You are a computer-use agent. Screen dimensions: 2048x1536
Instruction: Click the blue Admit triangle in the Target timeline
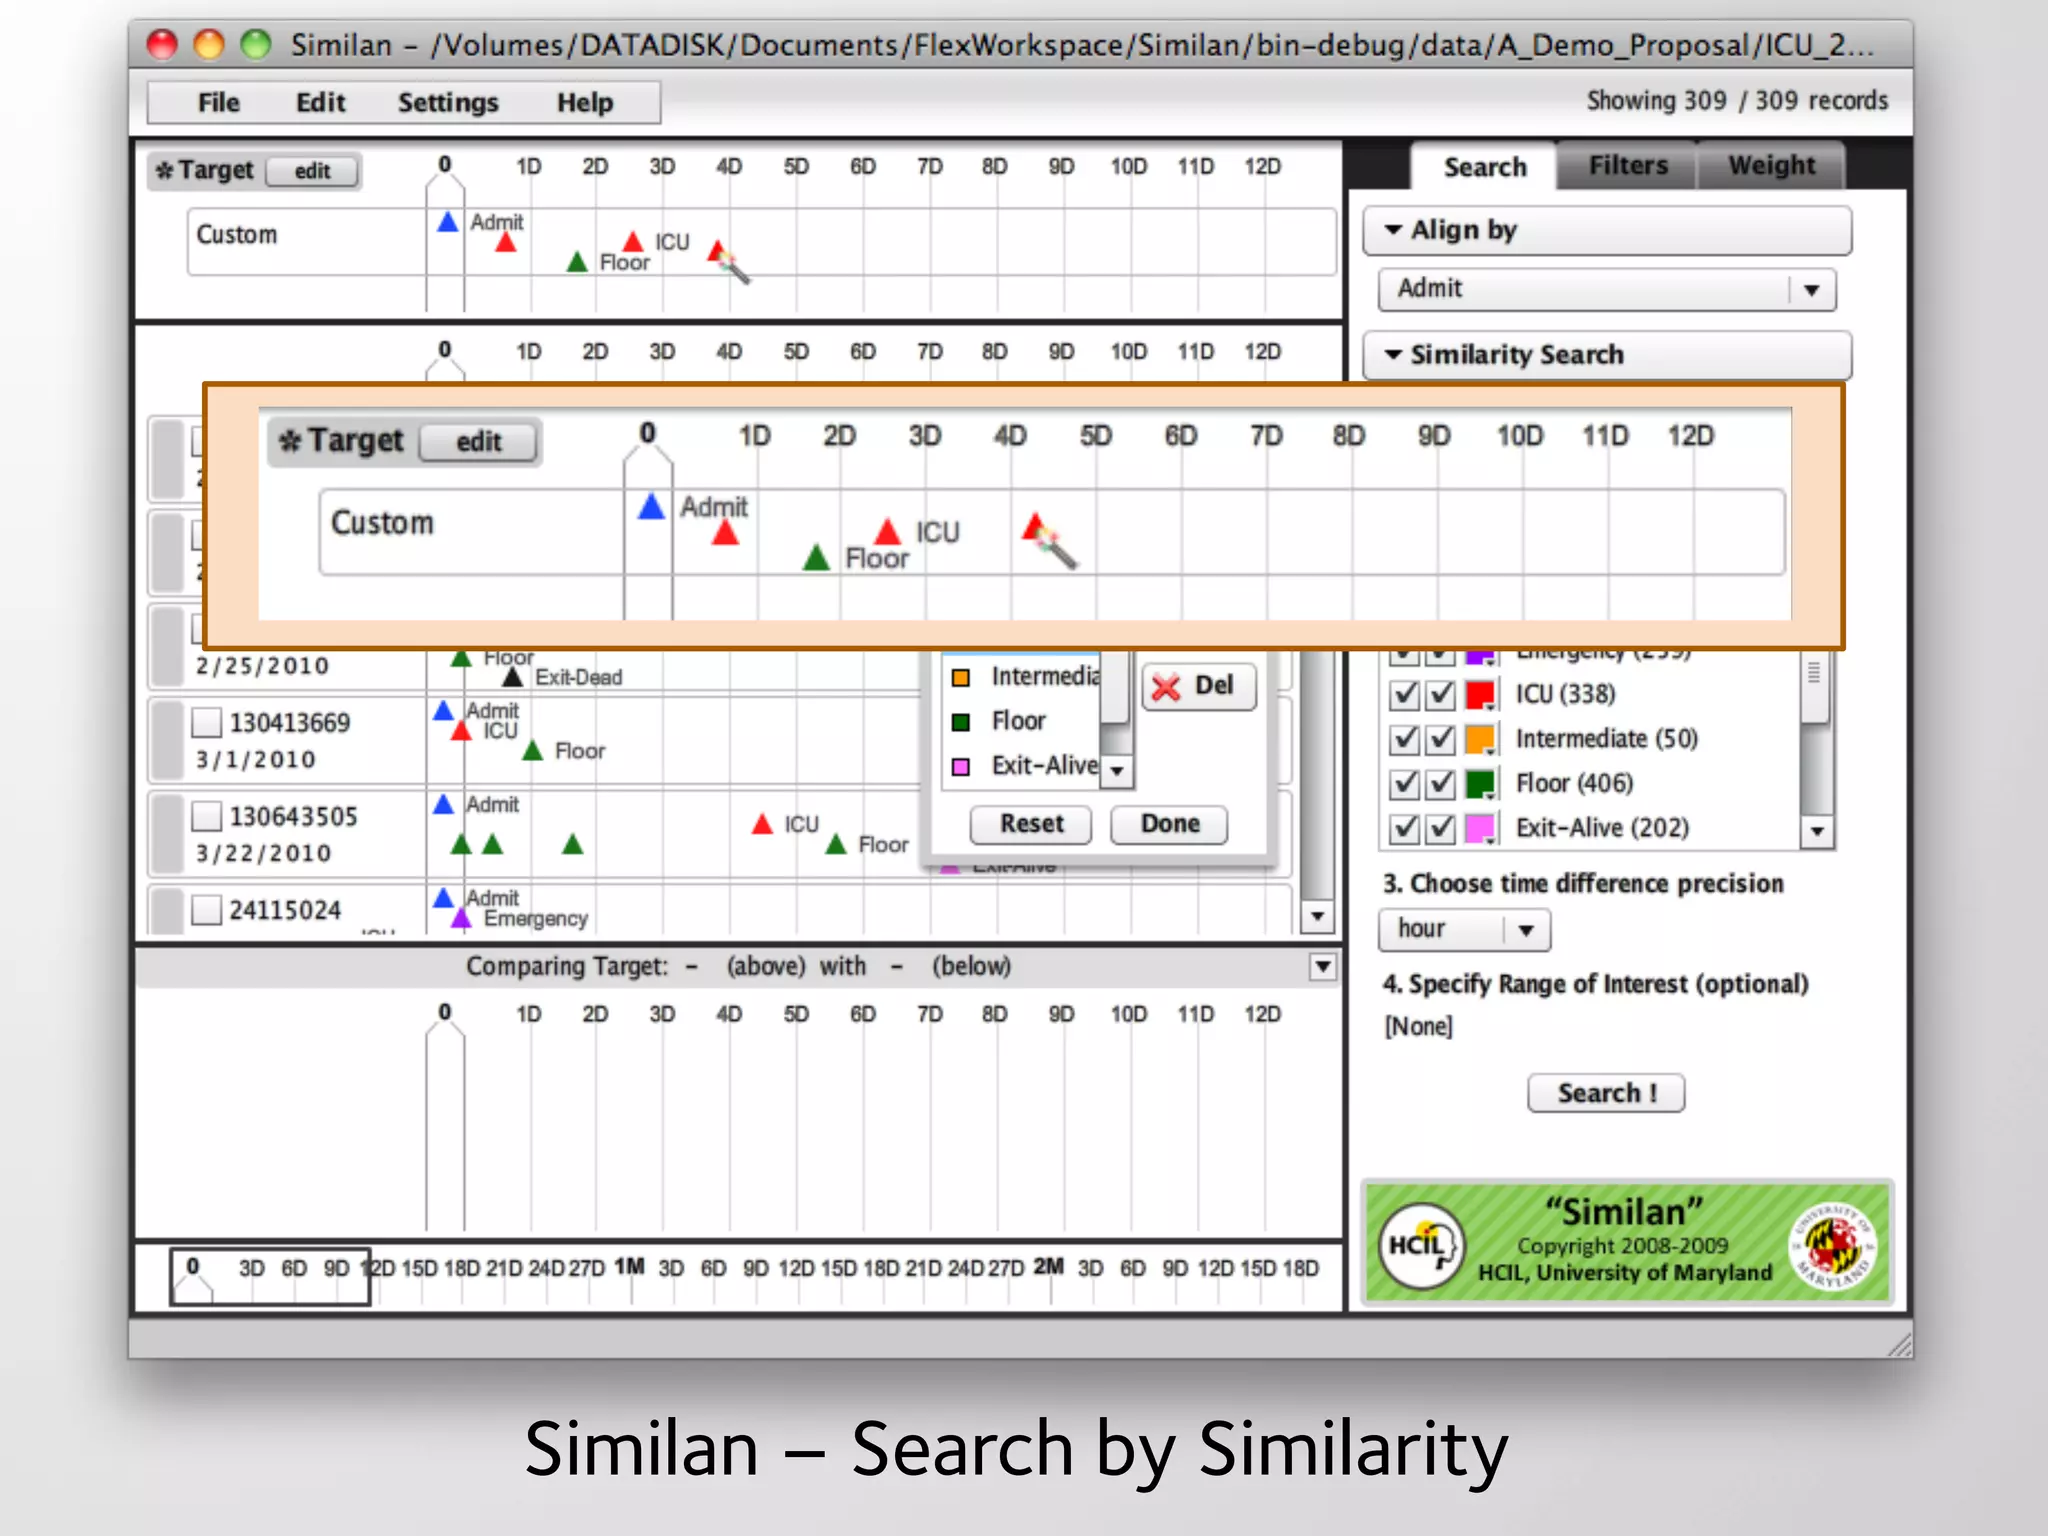pyautogui.click(x=448, y=222)
